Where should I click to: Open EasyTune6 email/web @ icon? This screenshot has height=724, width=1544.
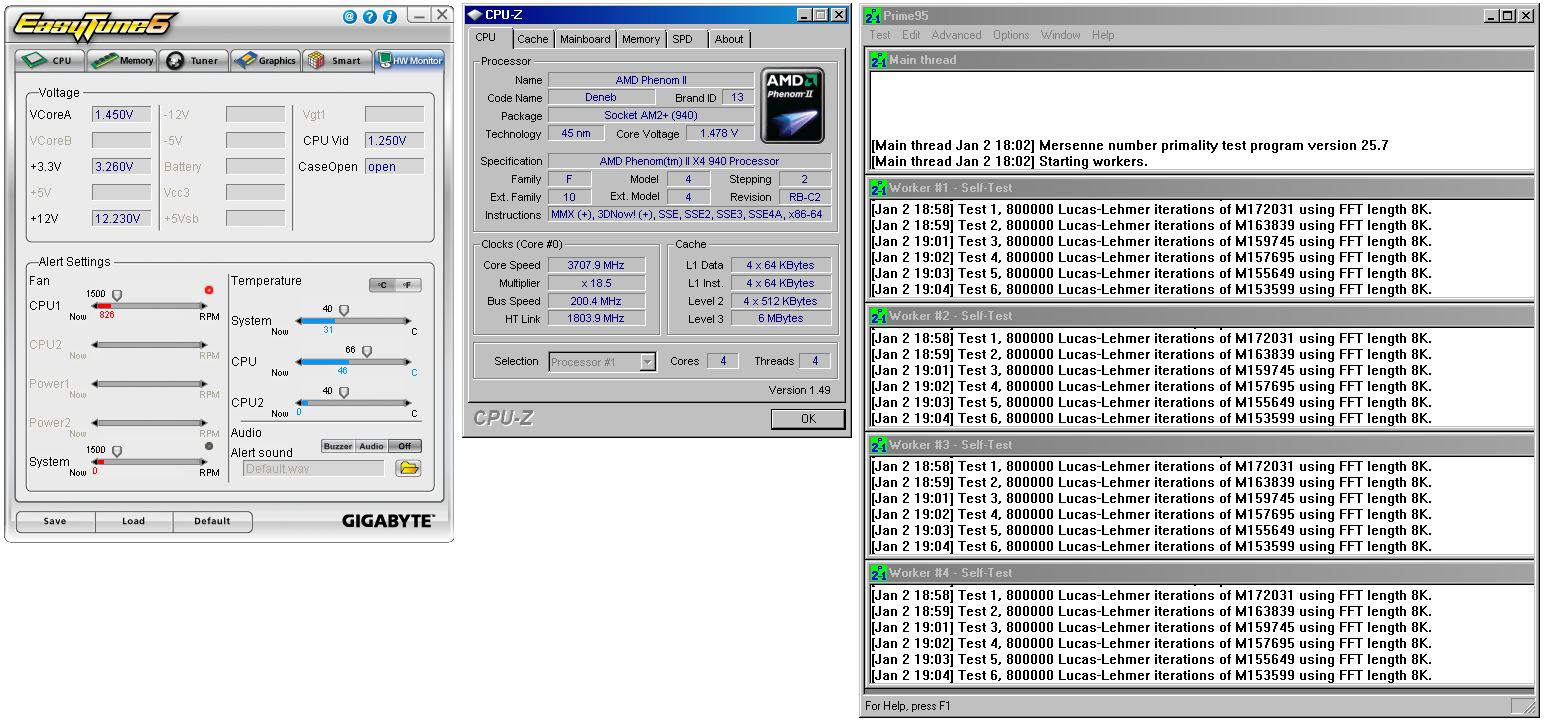[x=349, y=17]
